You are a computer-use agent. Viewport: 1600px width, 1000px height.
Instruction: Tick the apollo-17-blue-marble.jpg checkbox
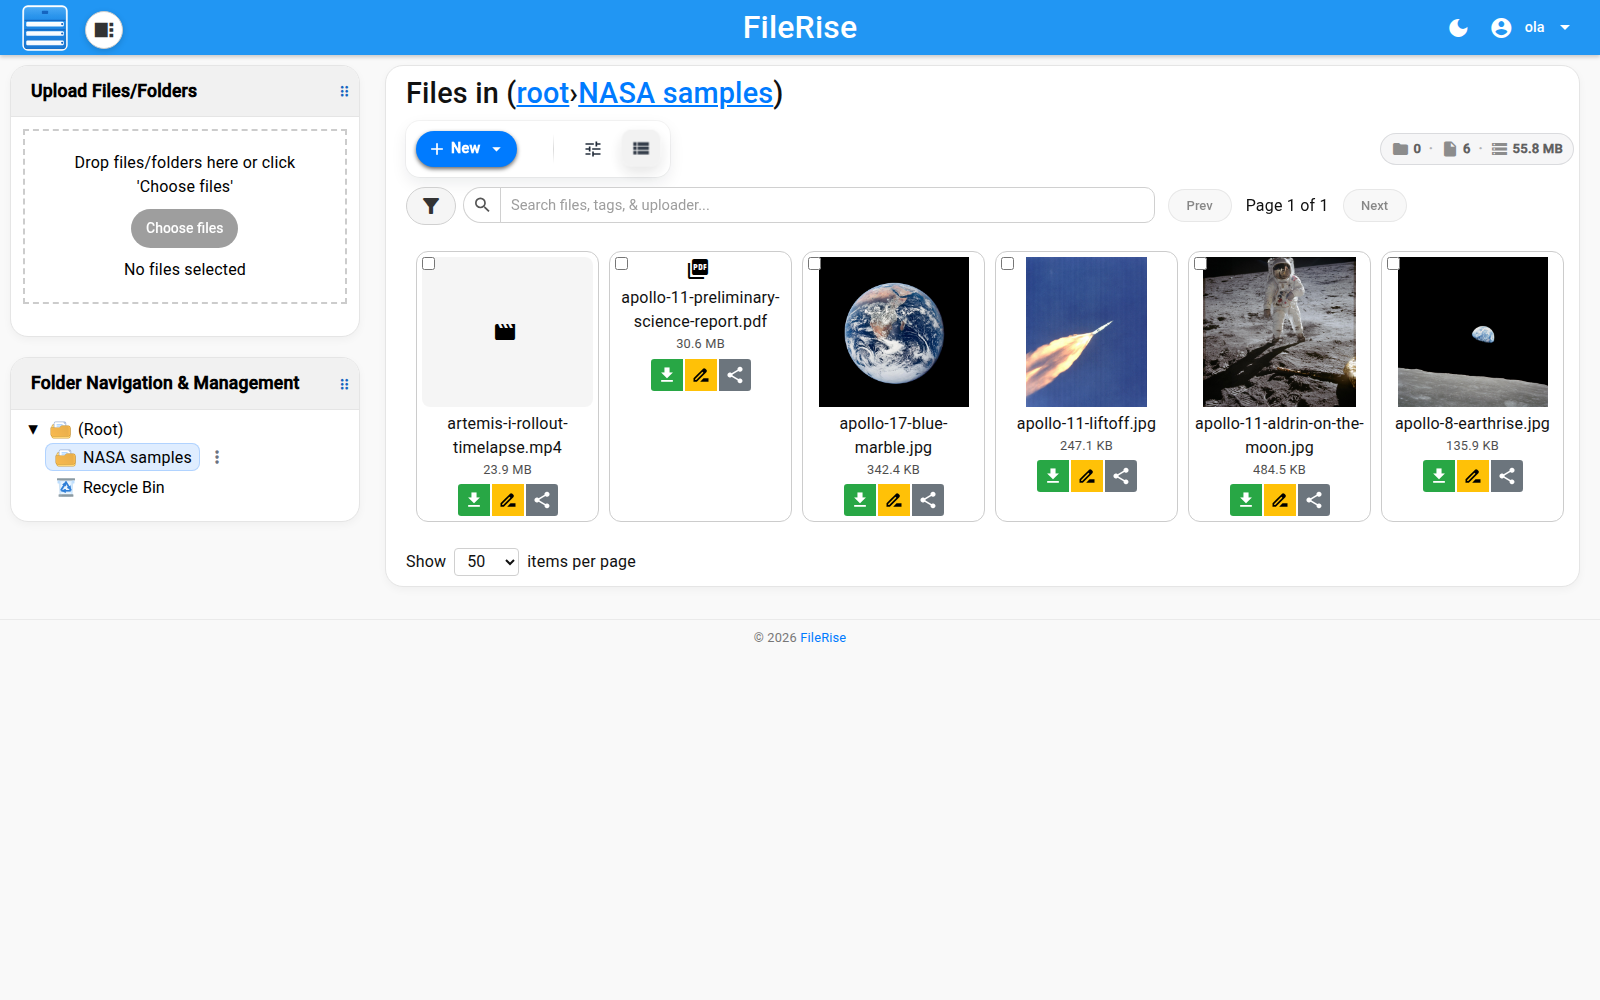[815, 264]
